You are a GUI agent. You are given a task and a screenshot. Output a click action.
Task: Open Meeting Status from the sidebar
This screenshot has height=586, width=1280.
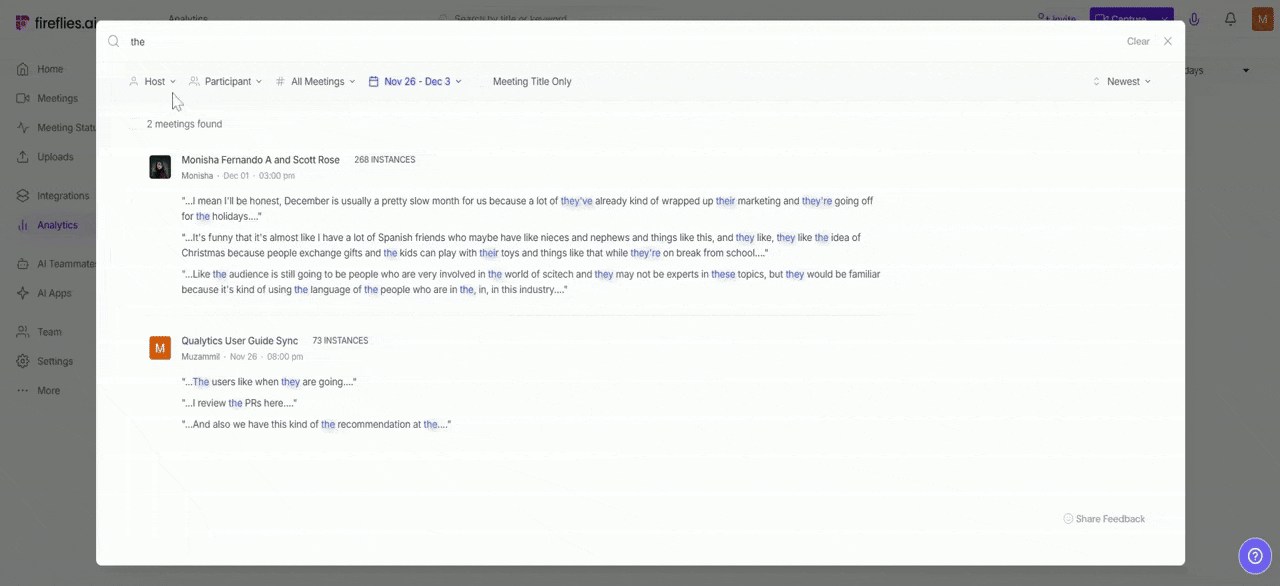[66, 127]
